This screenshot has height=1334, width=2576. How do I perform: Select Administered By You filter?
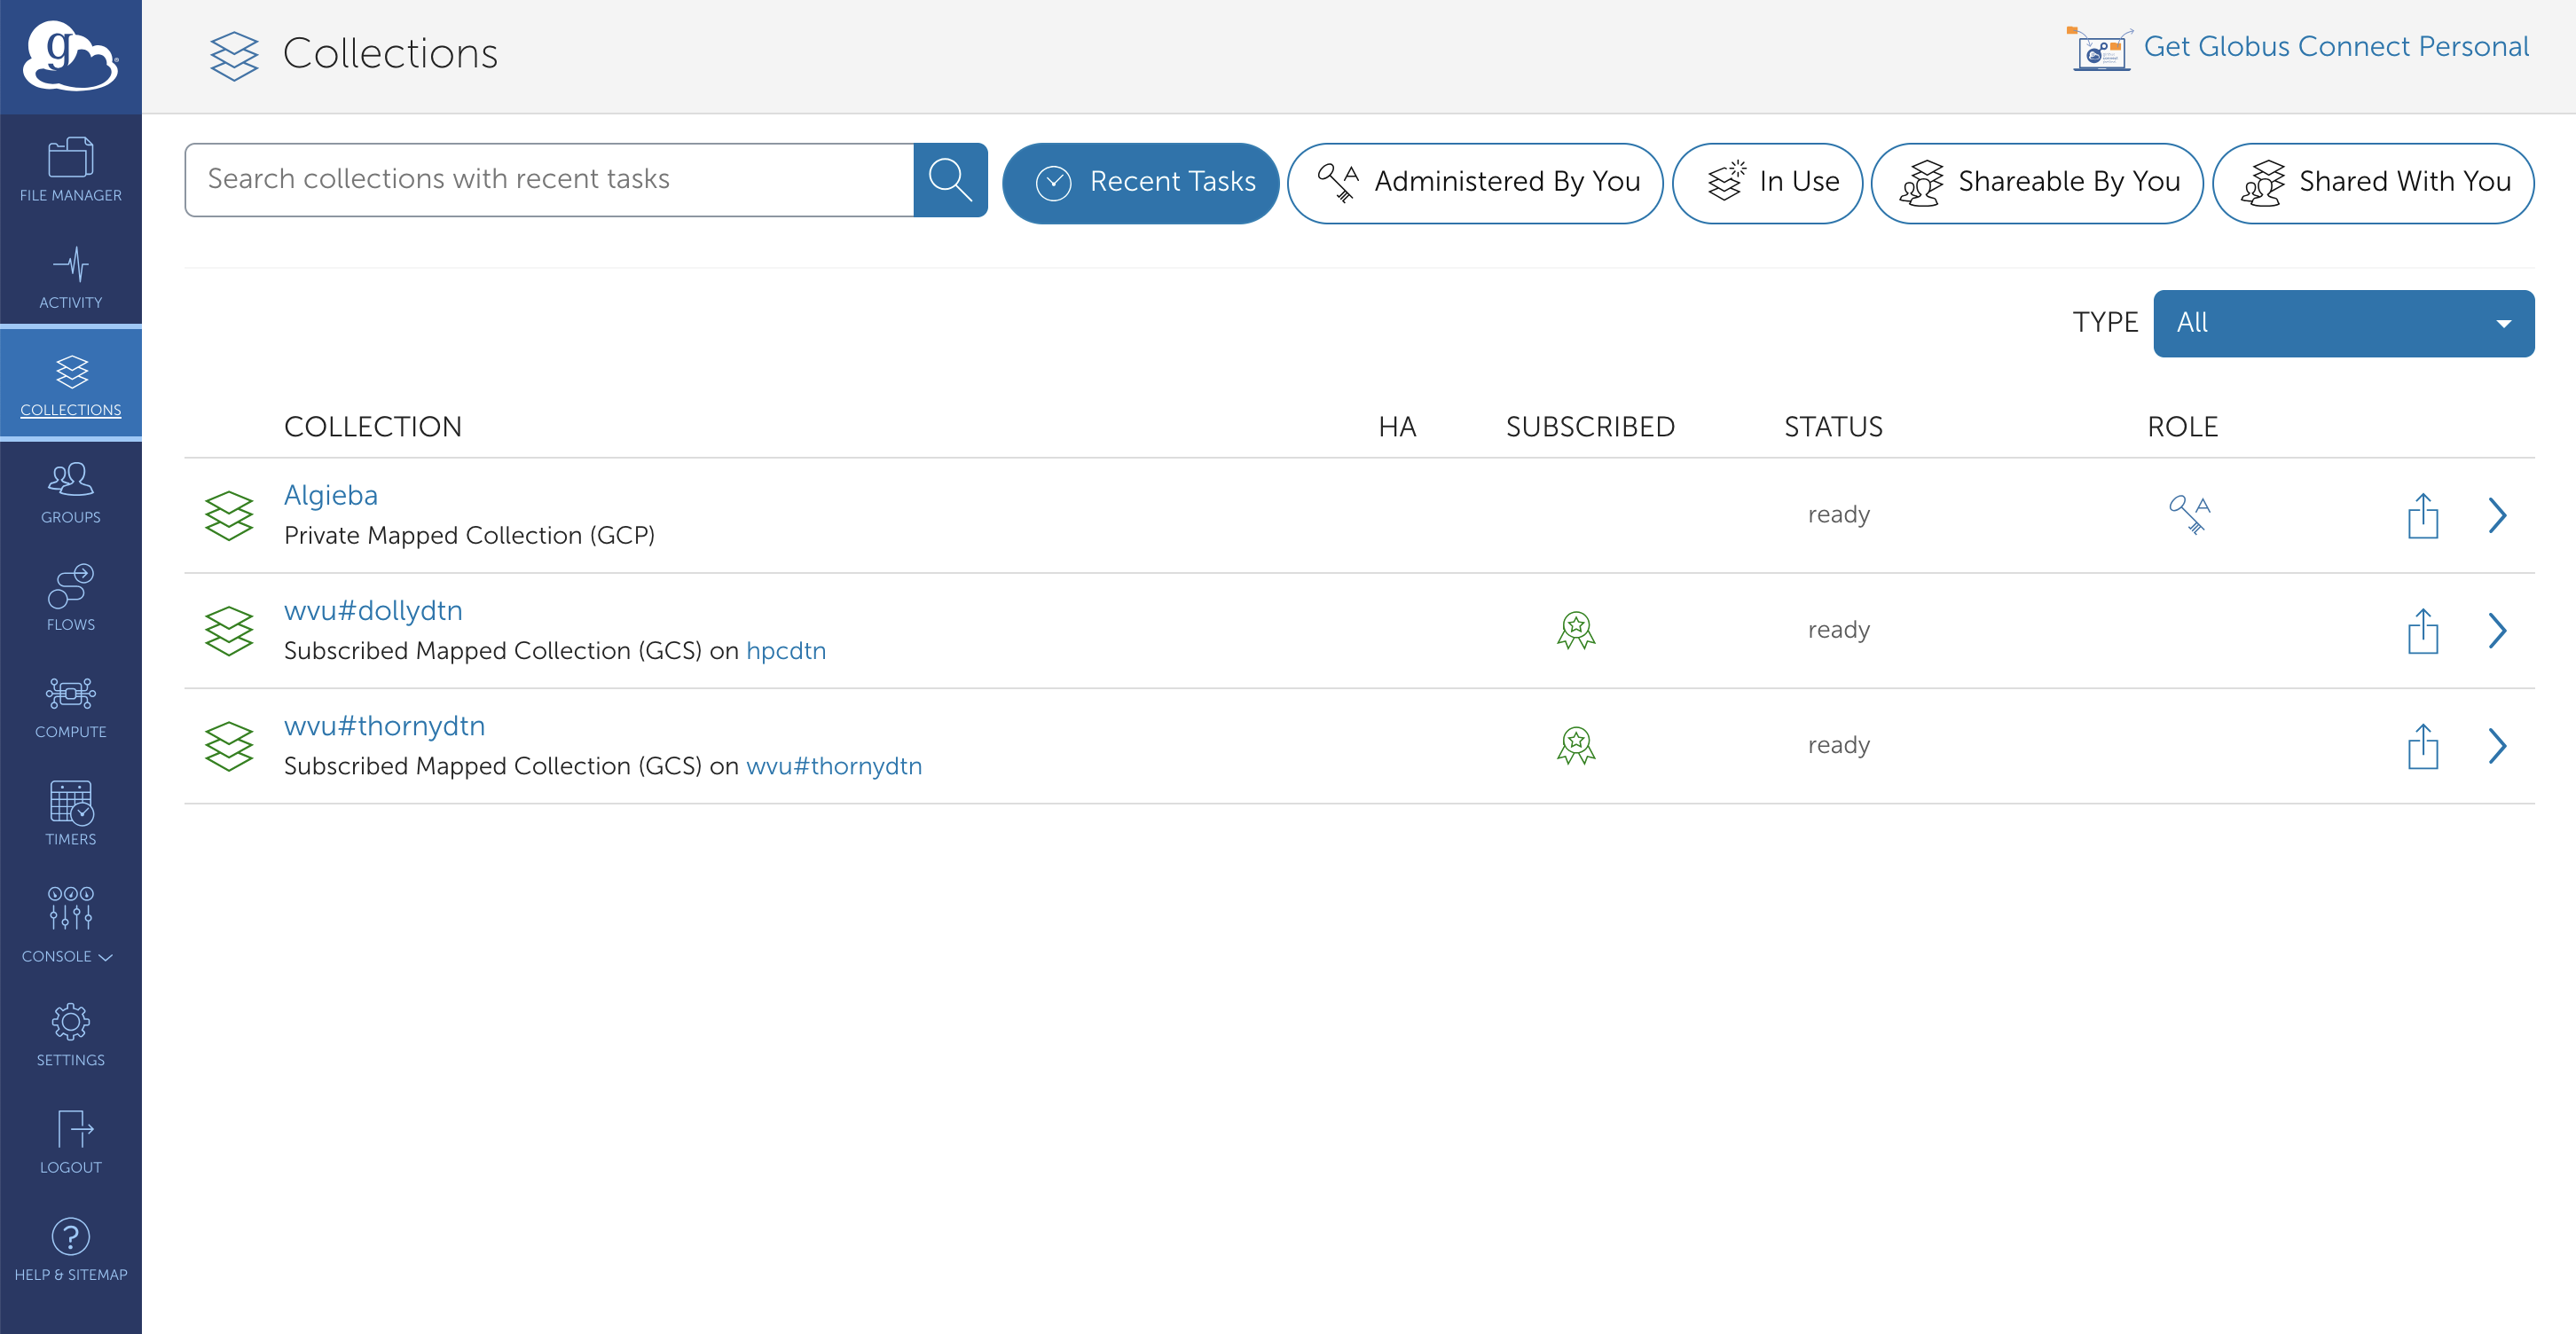click(1475, 183)
